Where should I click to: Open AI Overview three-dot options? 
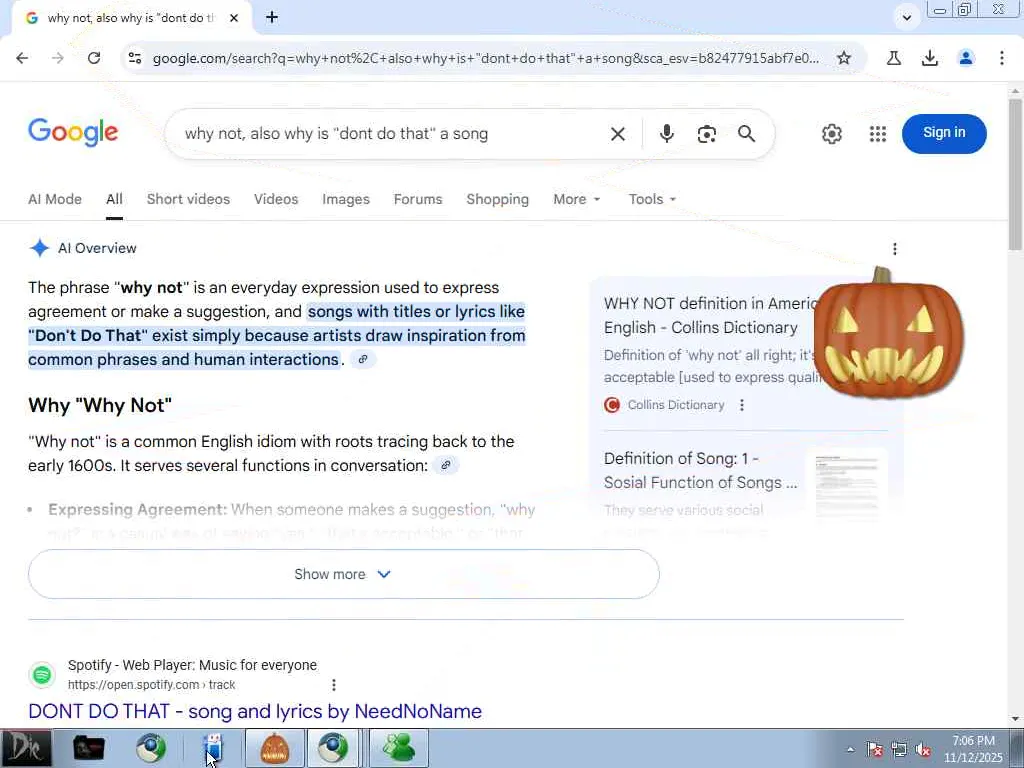(x=895, y=249)
